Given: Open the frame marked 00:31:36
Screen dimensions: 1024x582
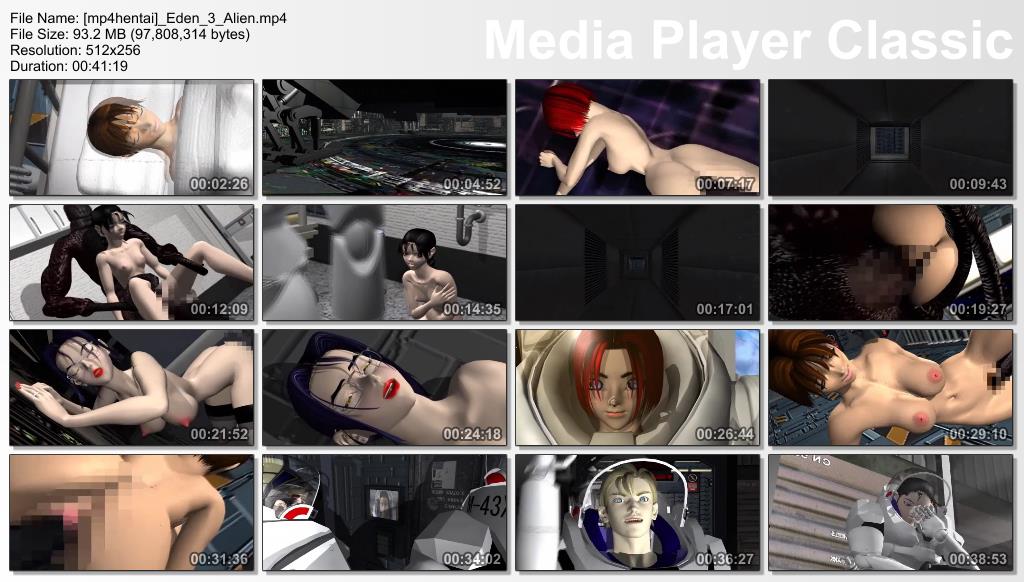Looking at the screenshot, I should tap(132, 513).
